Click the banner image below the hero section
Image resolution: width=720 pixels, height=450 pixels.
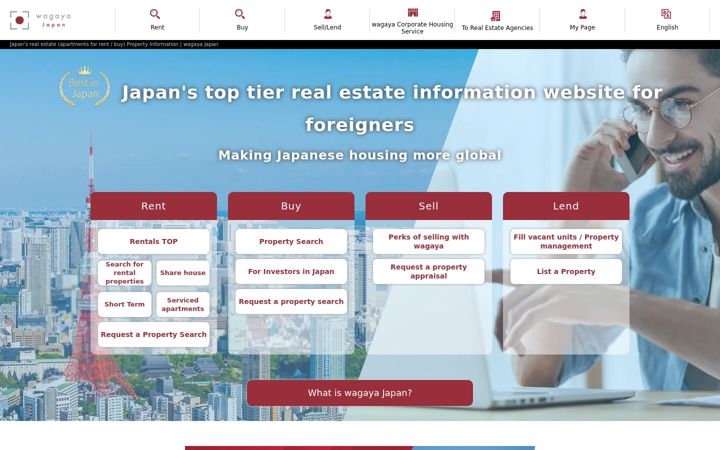tap(360, 448)
